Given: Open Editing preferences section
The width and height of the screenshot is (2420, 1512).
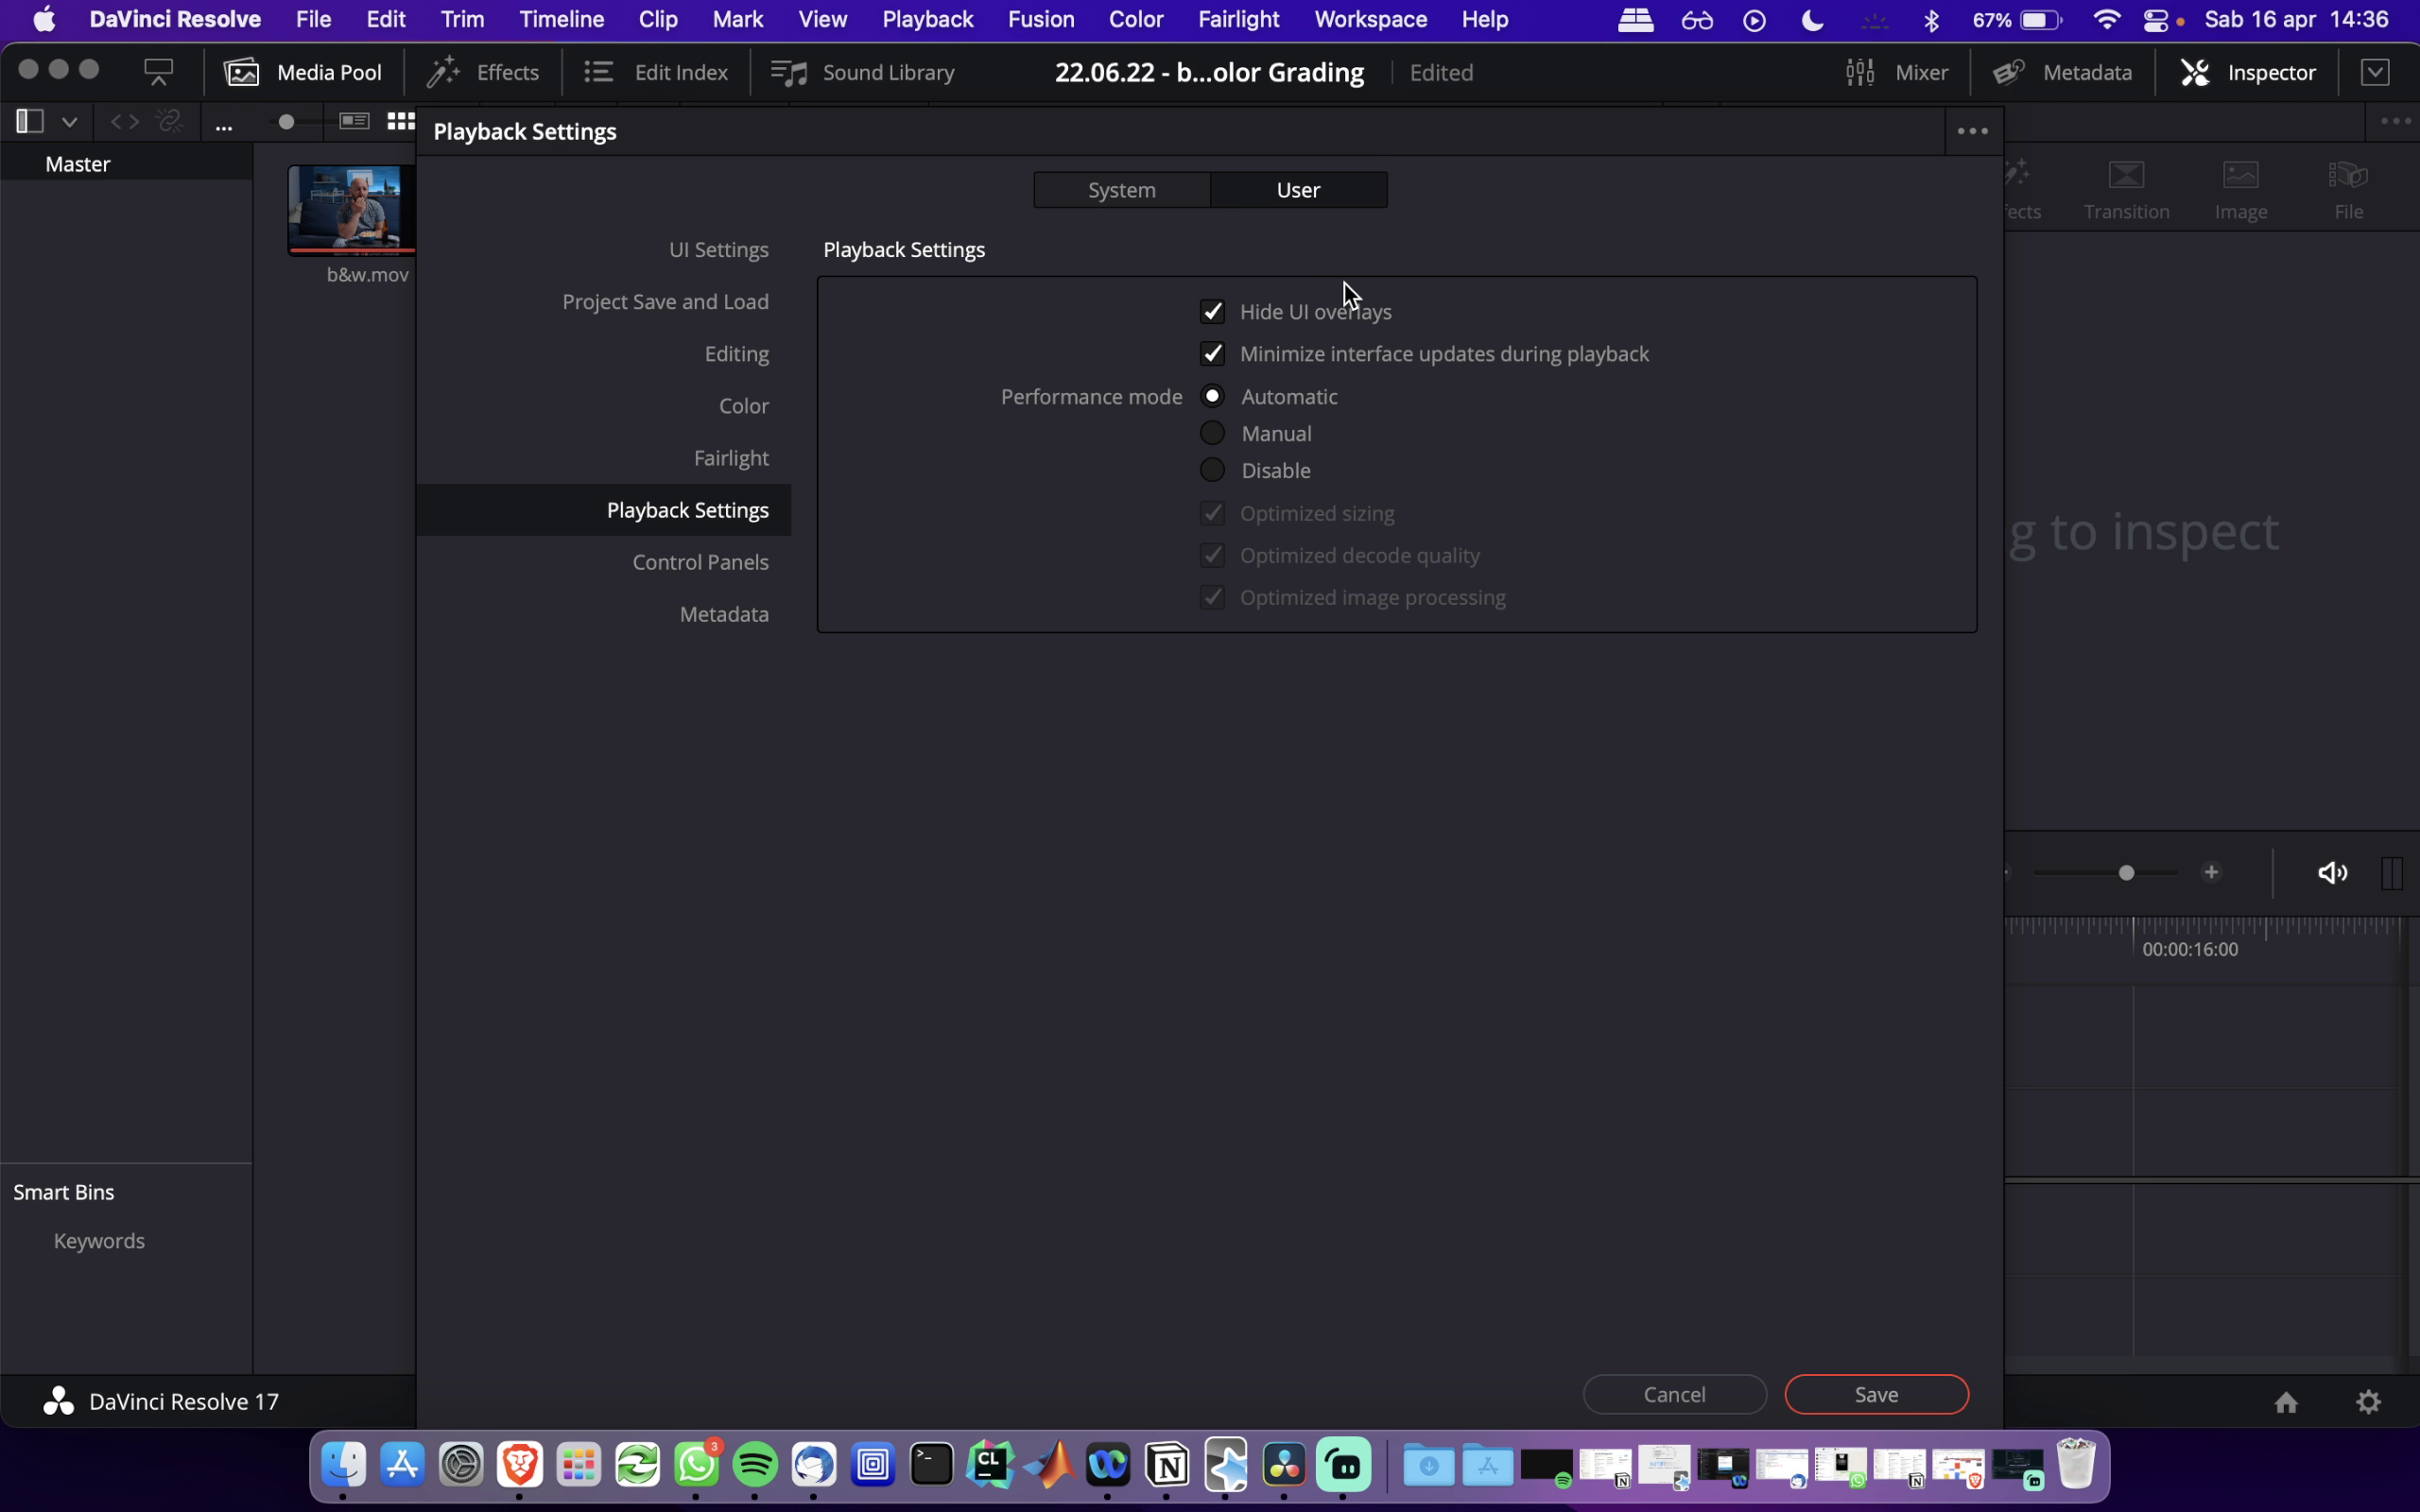Looking at the screenshot, I should 737,354.
